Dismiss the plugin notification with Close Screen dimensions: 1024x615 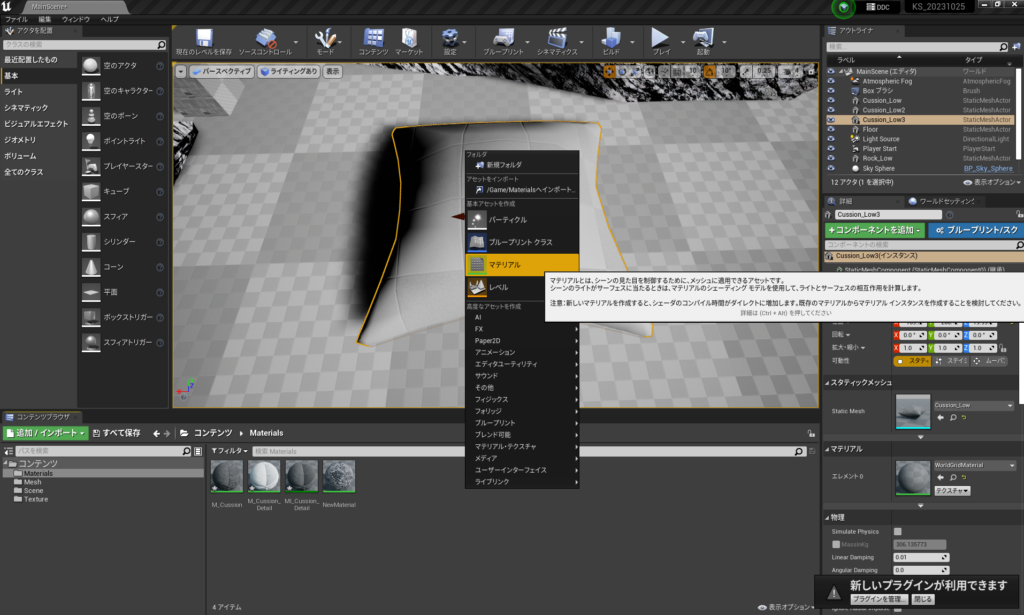point(923,599)
